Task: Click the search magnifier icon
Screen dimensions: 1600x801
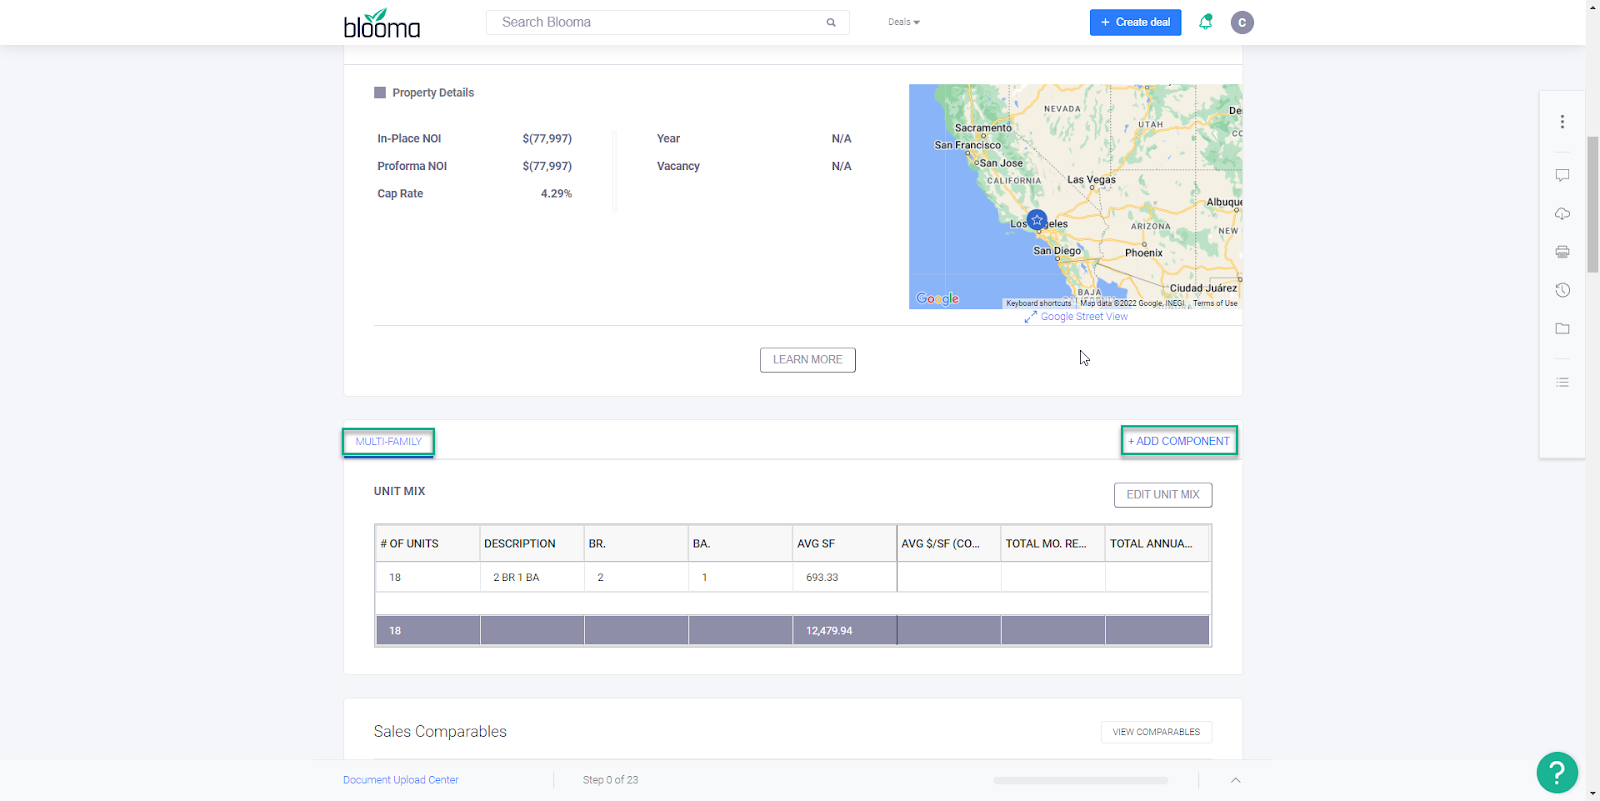Action: 831,22
